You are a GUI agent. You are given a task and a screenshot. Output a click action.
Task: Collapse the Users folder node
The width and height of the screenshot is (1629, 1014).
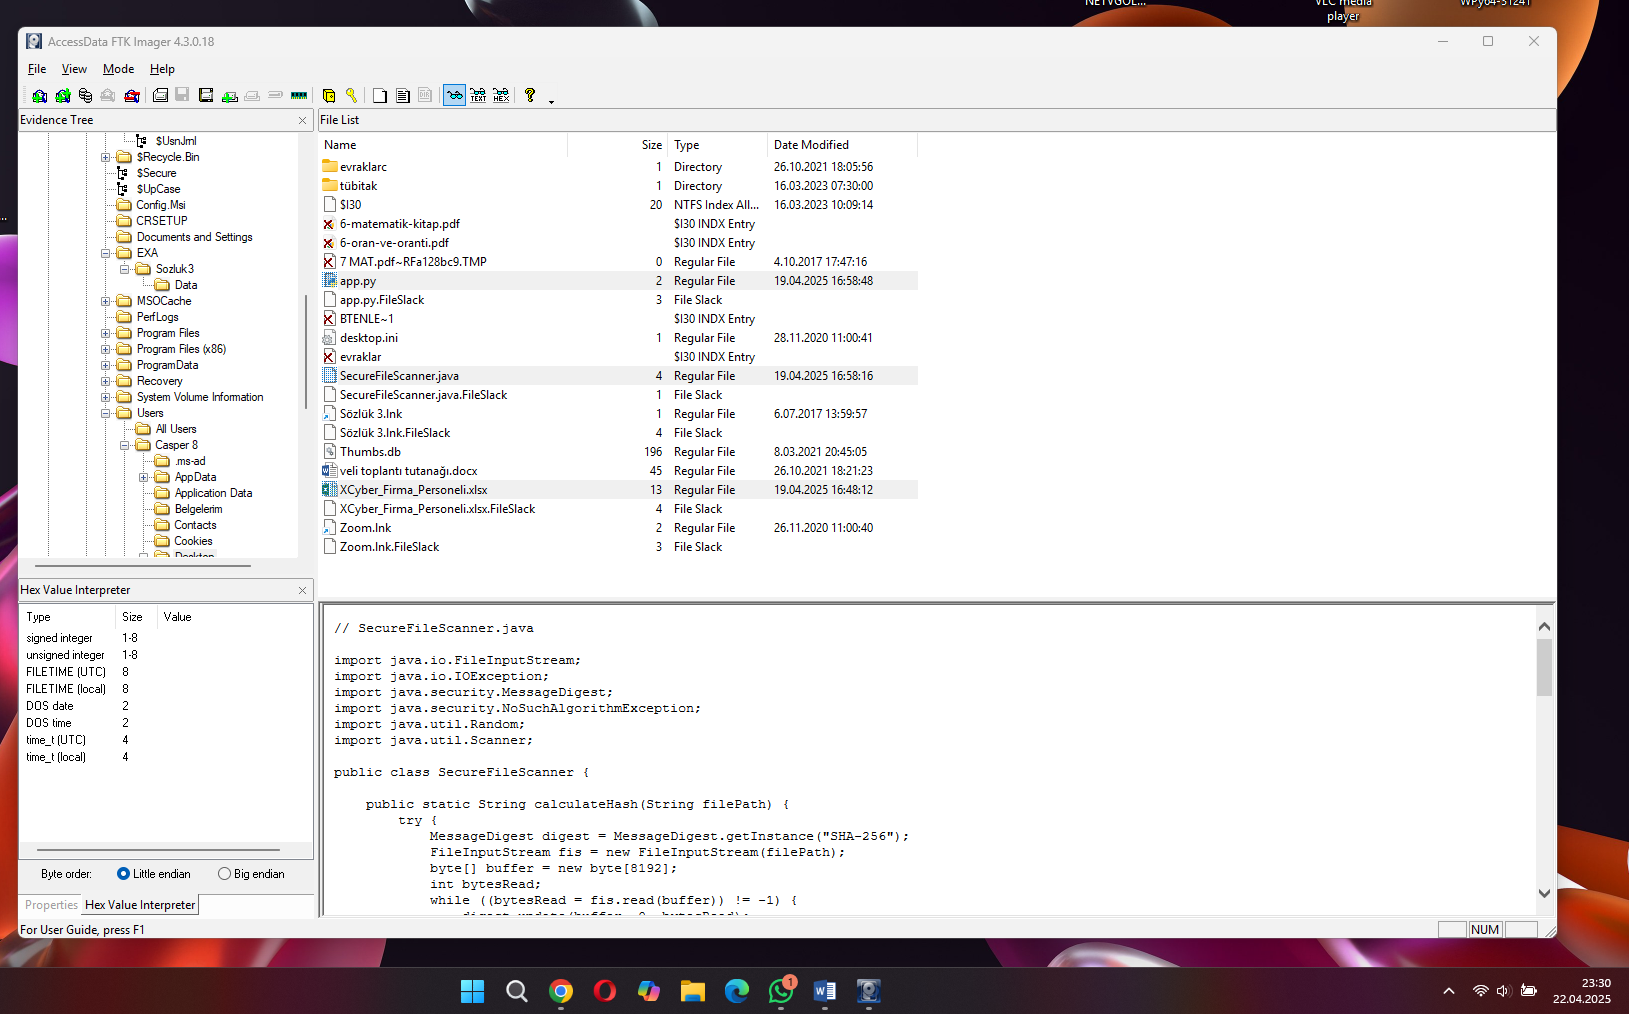click(x=105, y=413)
